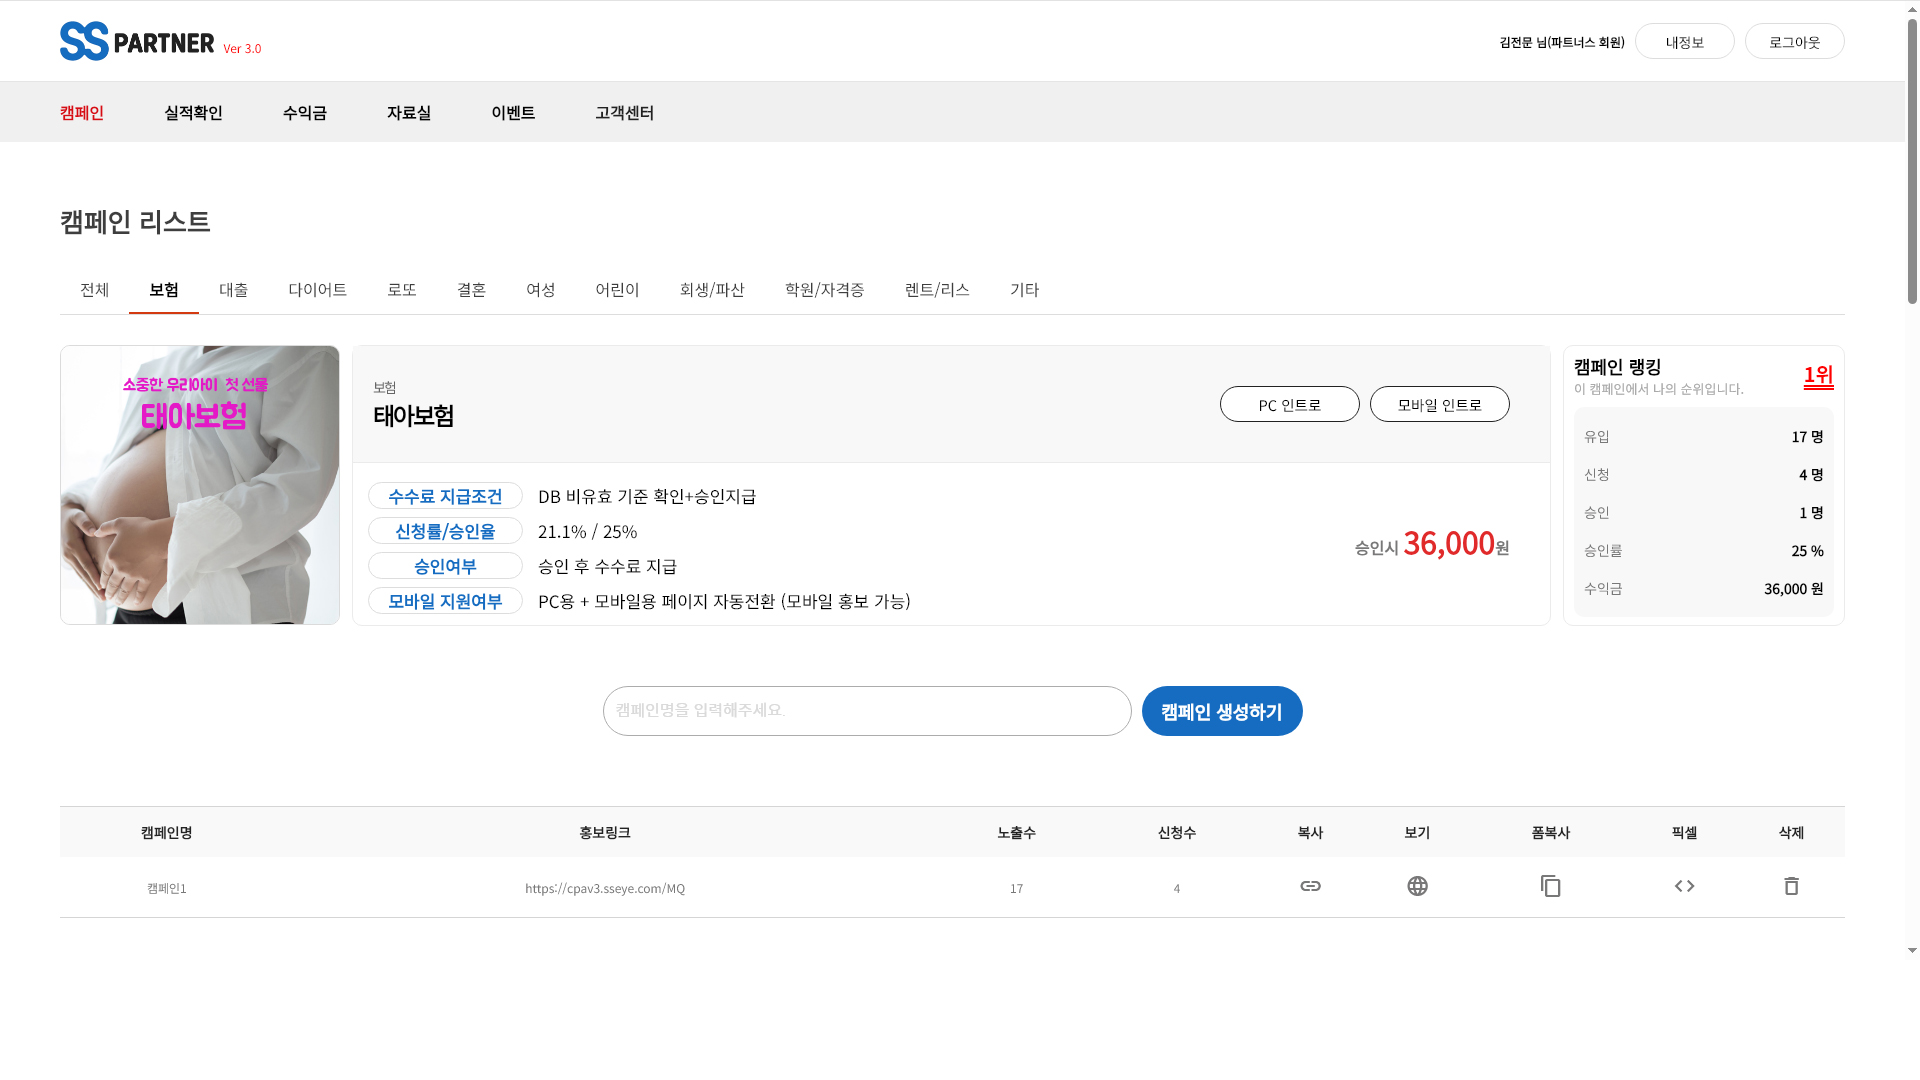Image resolution: width=1920 pixels, height=1080 pixels.
Task: Click the copy link icon for 캠페인1
Action: [1310, 886]
